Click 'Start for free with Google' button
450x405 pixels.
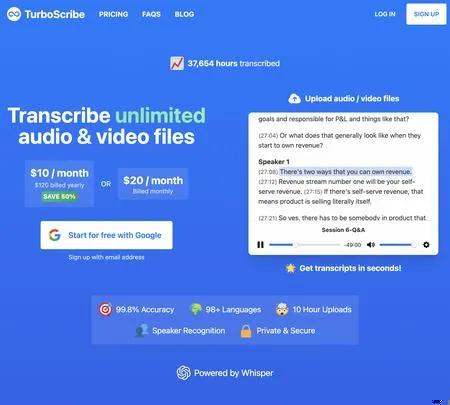pos(106,235)
